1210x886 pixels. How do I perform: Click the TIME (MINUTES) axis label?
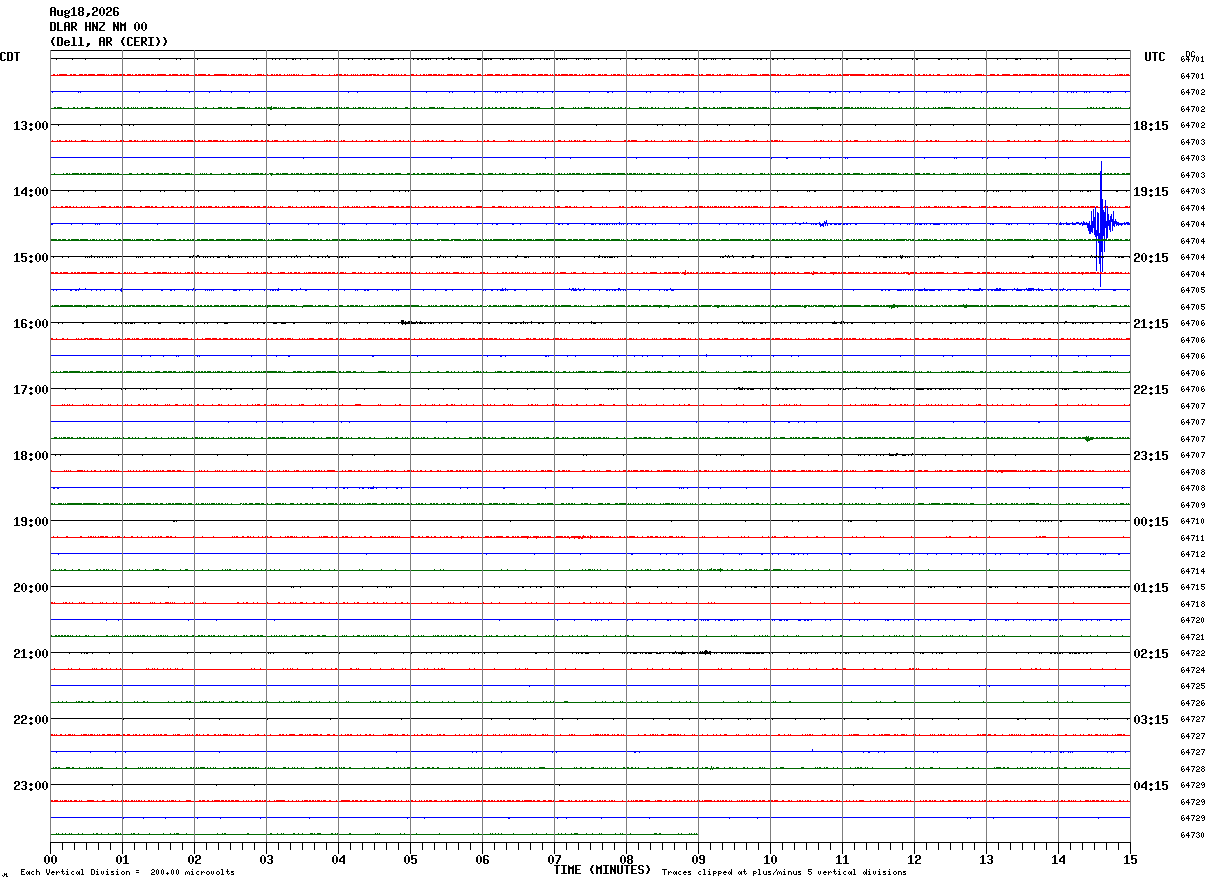(602, 870)
